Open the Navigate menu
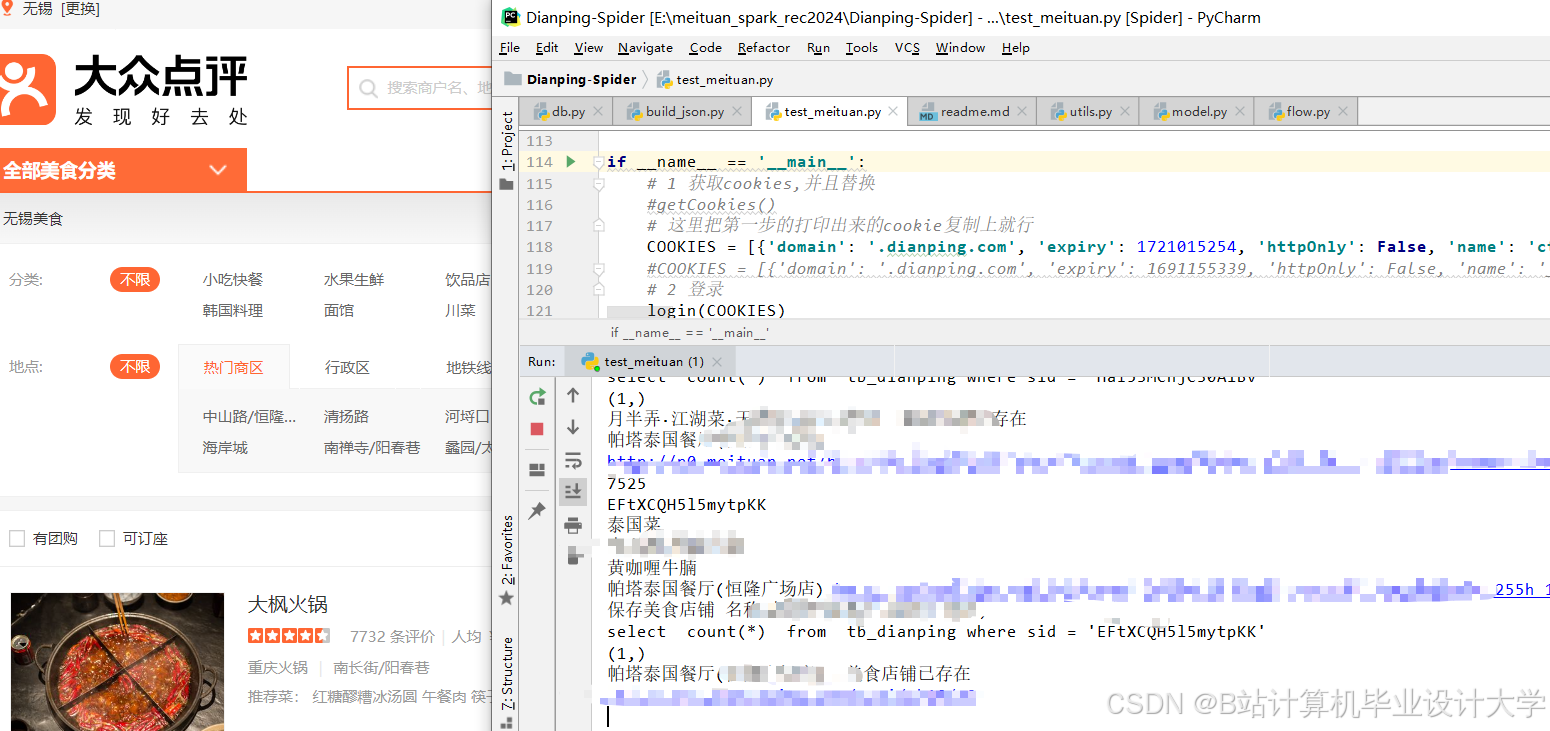 pos(645,48)
